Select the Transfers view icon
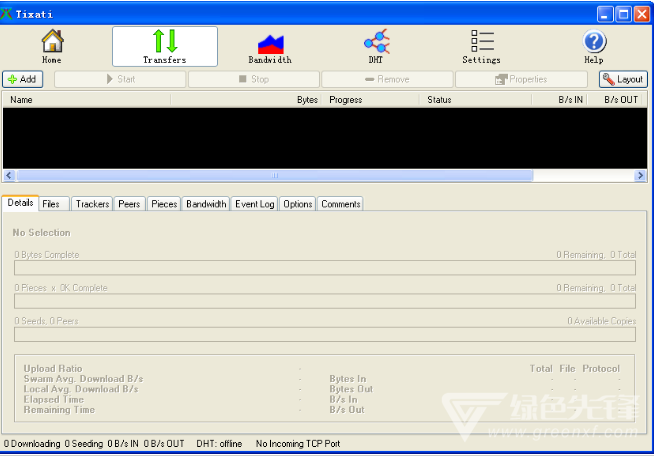 pyautogui.click(x=165, y=46)
